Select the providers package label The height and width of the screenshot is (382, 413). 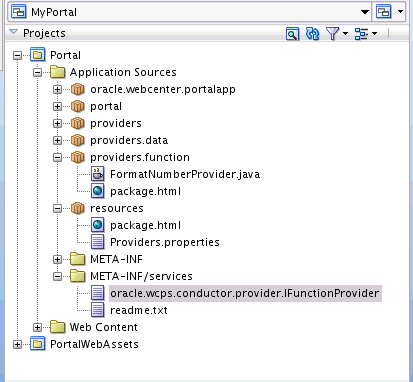(x=116, y=124)
